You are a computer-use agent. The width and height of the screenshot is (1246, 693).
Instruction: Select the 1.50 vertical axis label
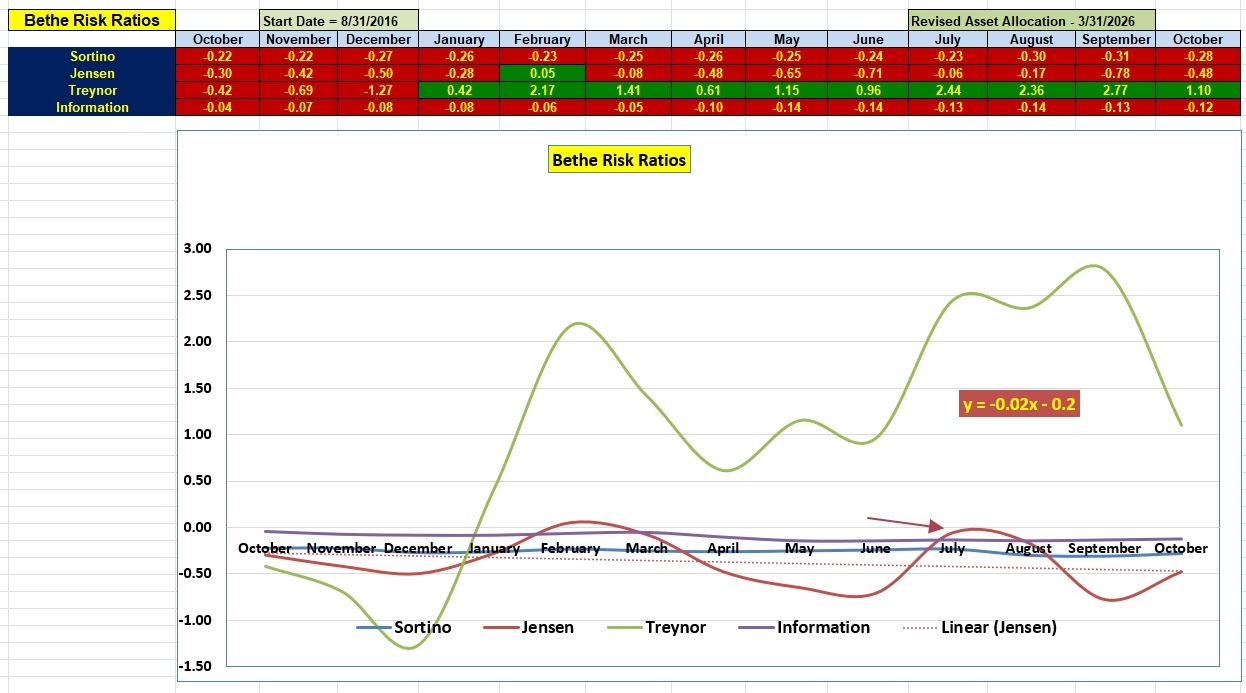pyautogui.click(x=197, y=388)
